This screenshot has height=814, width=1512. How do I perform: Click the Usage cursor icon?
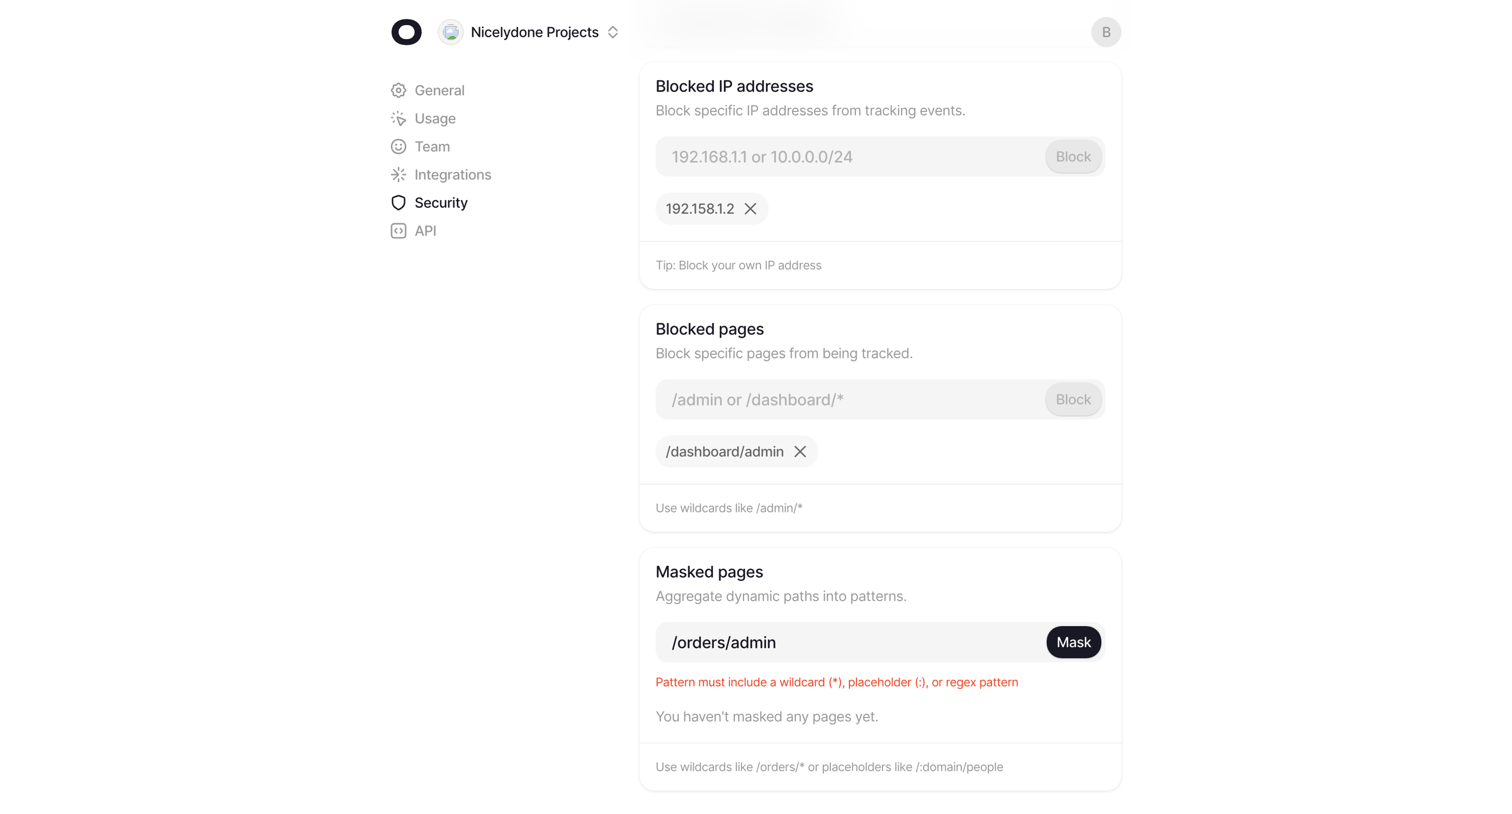point(398,118)
